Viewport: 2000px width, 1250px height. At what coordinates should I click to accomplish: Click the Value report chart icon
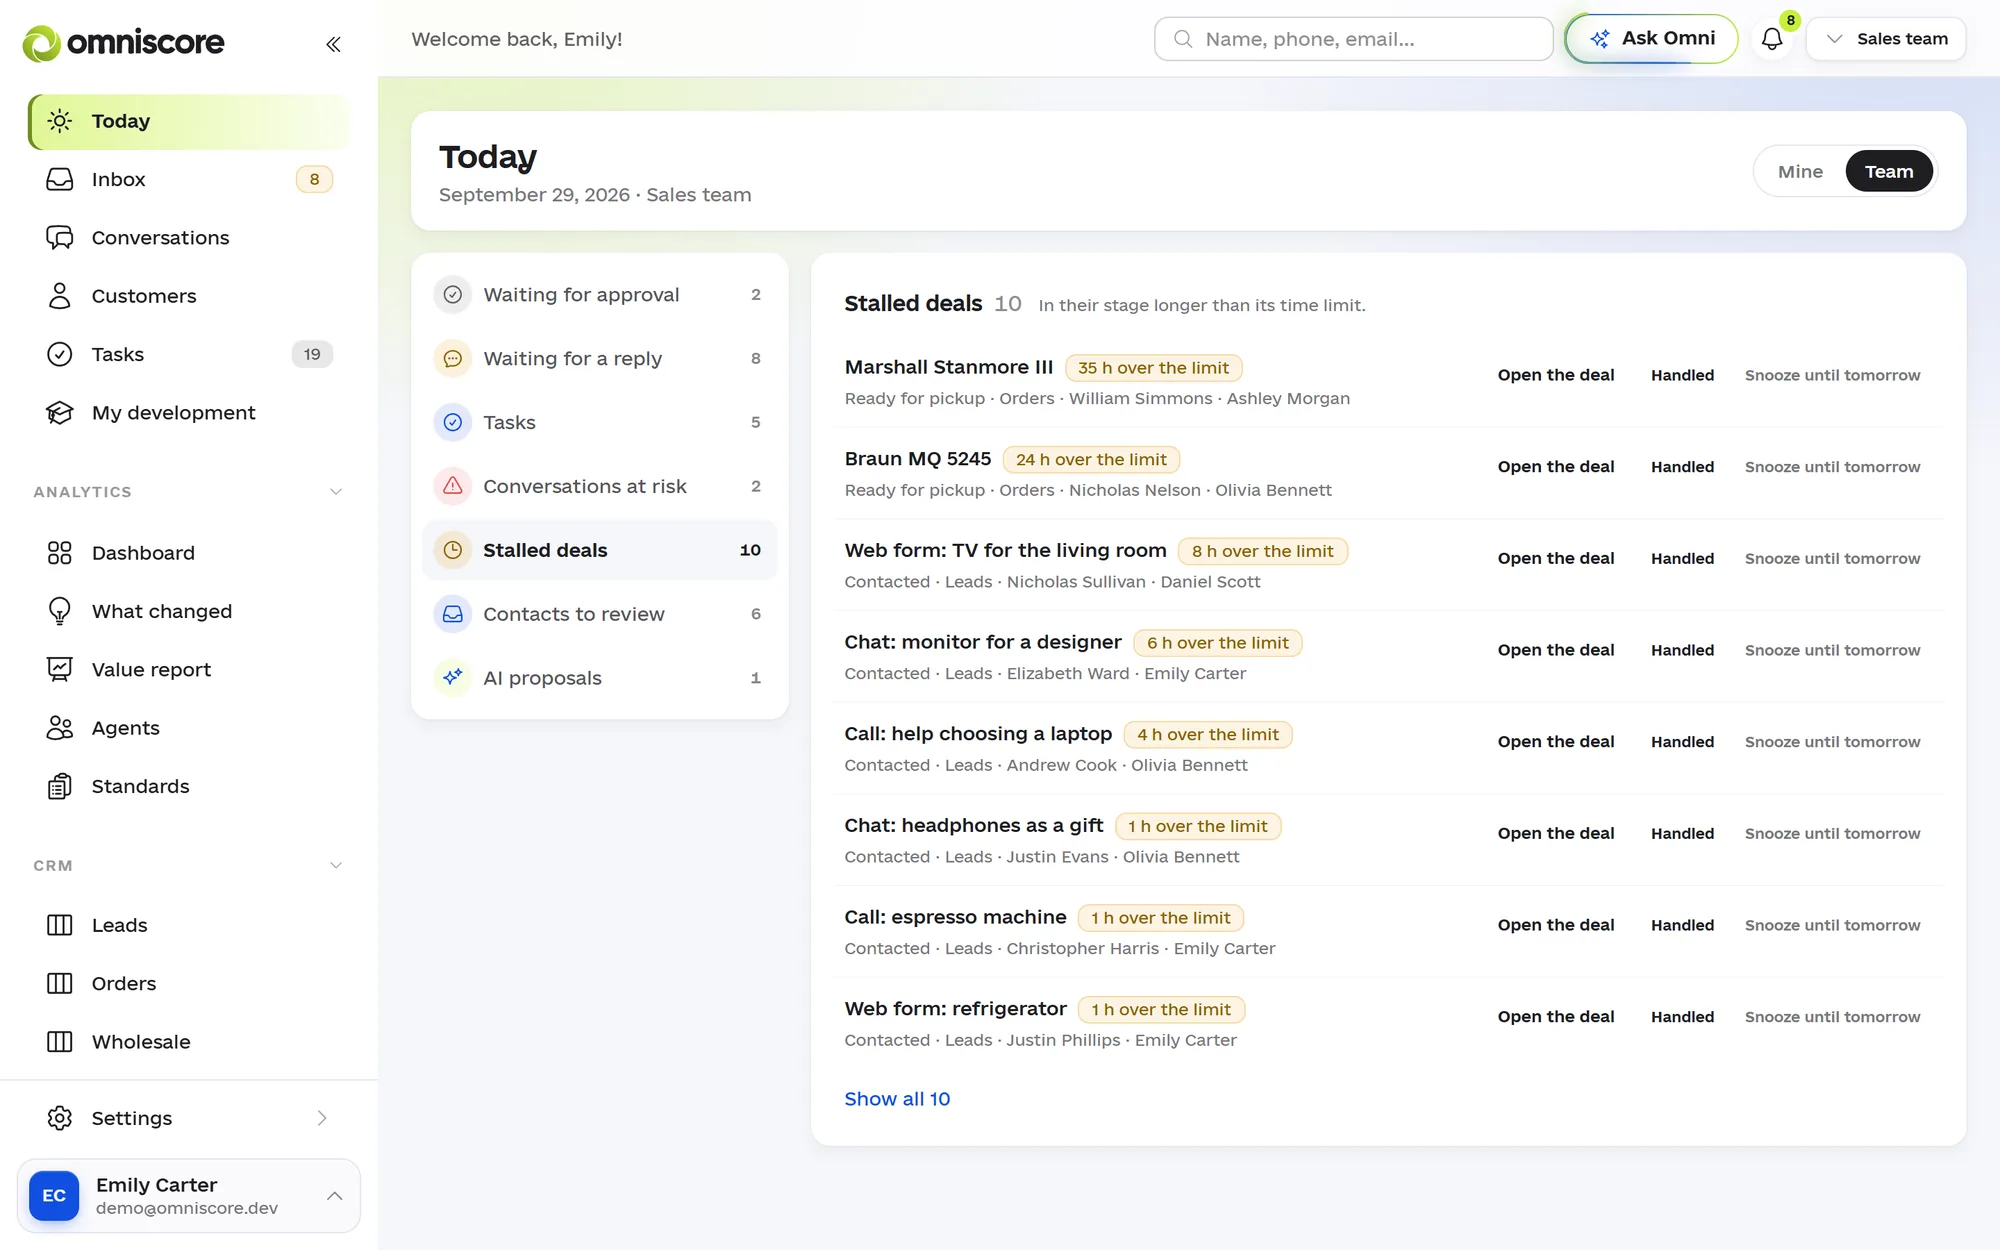(x=60, y=669)
